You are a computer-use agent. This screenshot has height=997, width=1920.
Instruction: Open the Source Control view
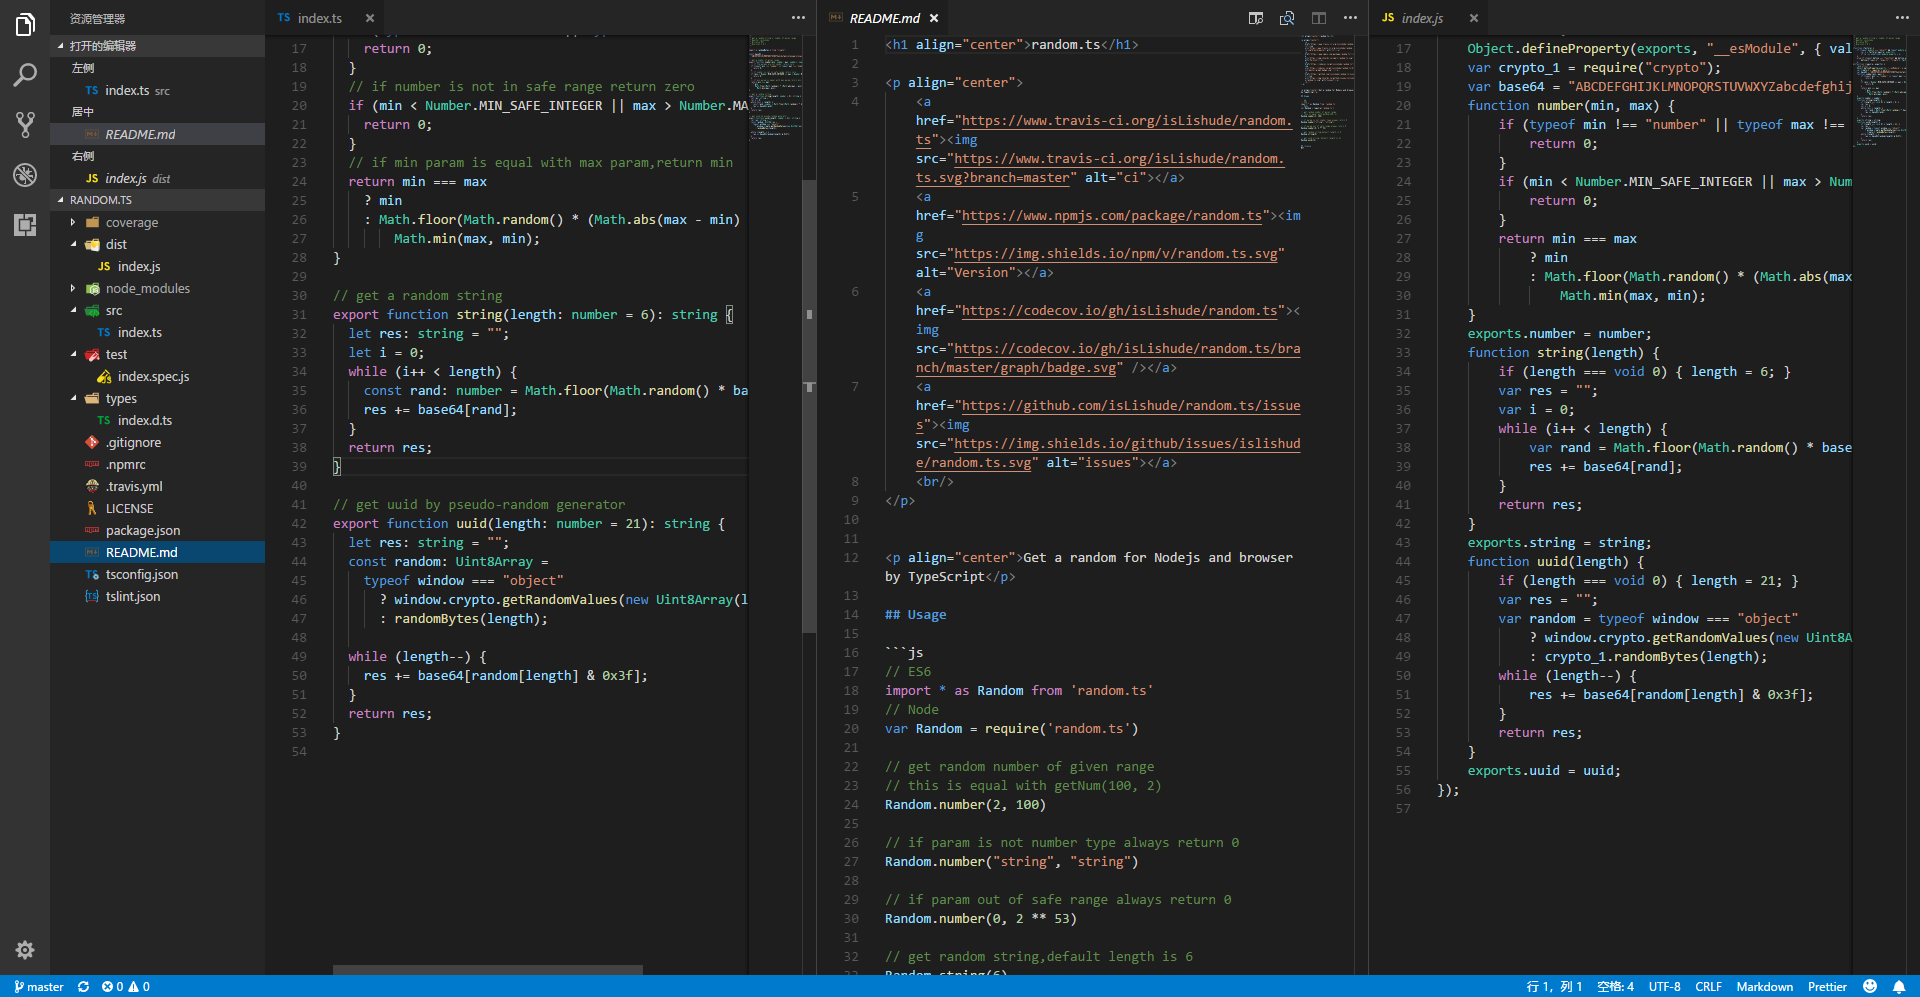pyautogui.click(x=25, y=125)
